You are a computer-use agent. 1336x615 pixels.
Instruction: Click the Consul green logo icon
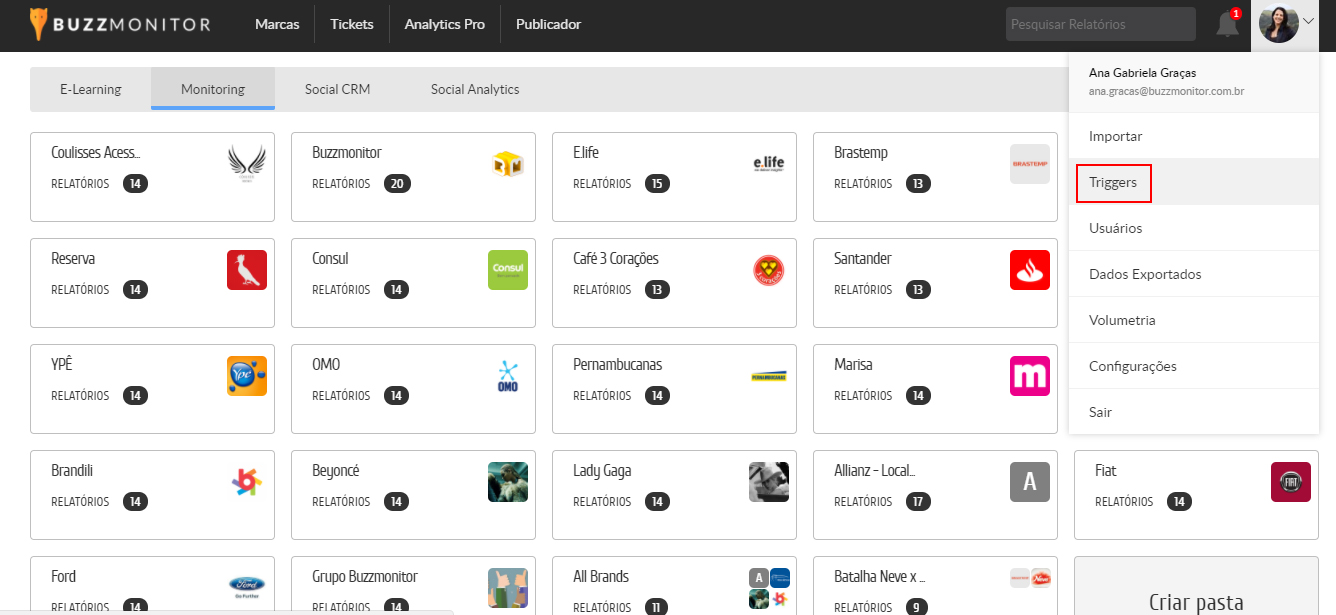point(507,270)
